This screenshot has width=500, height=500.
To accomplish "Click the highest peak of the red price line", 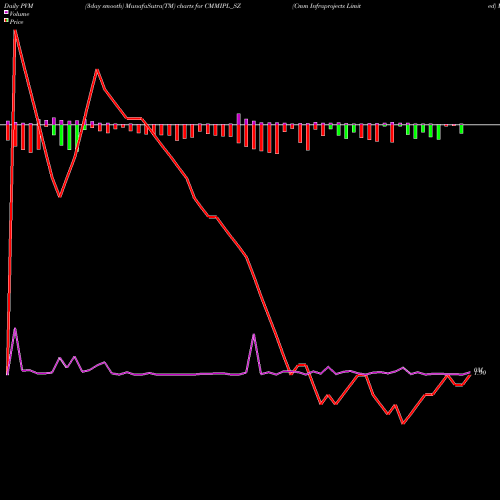I will tap(15, 30).
